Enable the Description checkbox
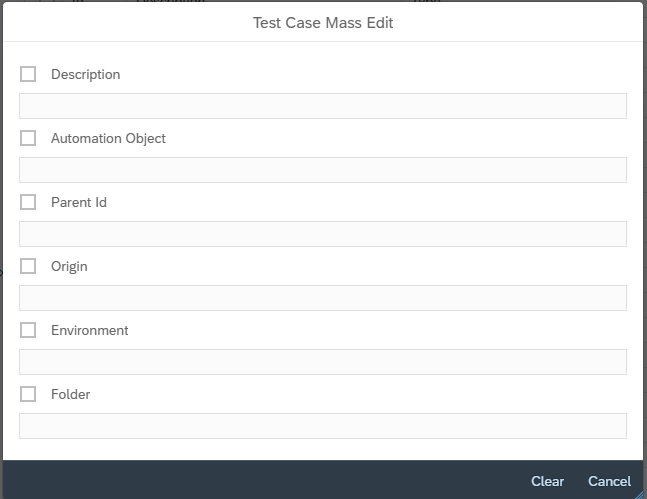 [28, 74]
